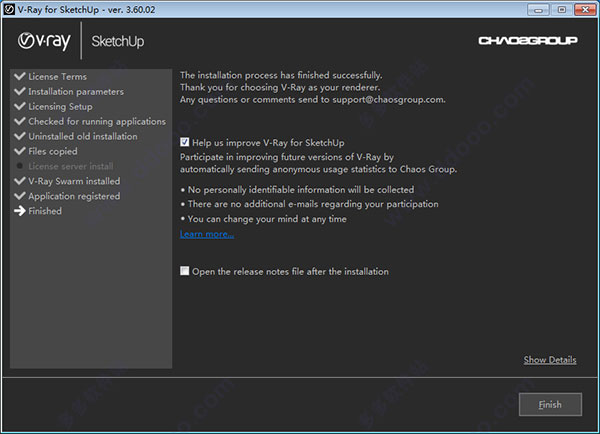
Task: Expand Show Details
Action: [x=549, y=360]
